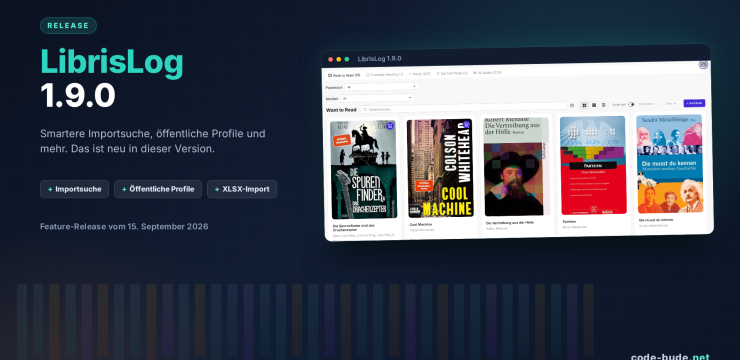The width and height of the screenshot is (740, 360).
Task: Open the Spurenfinder book cover
Action: pos(363,170)
